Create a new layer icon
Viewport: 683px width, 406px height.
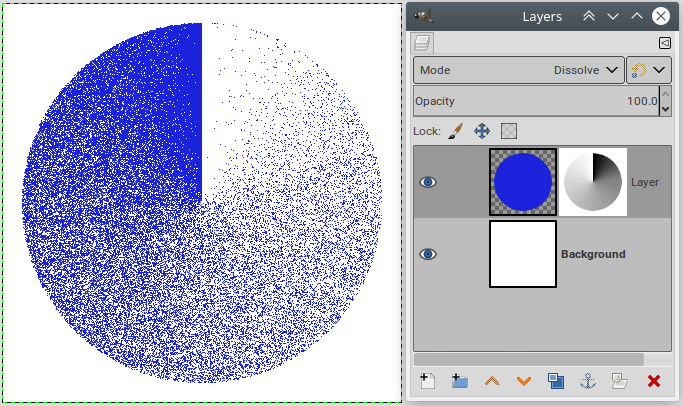427,381
